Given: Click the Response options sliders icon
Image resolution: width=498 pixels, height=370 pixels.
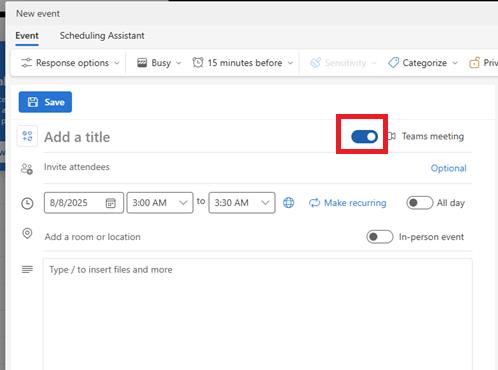Looking at the screenshot, I should [26, 63].
